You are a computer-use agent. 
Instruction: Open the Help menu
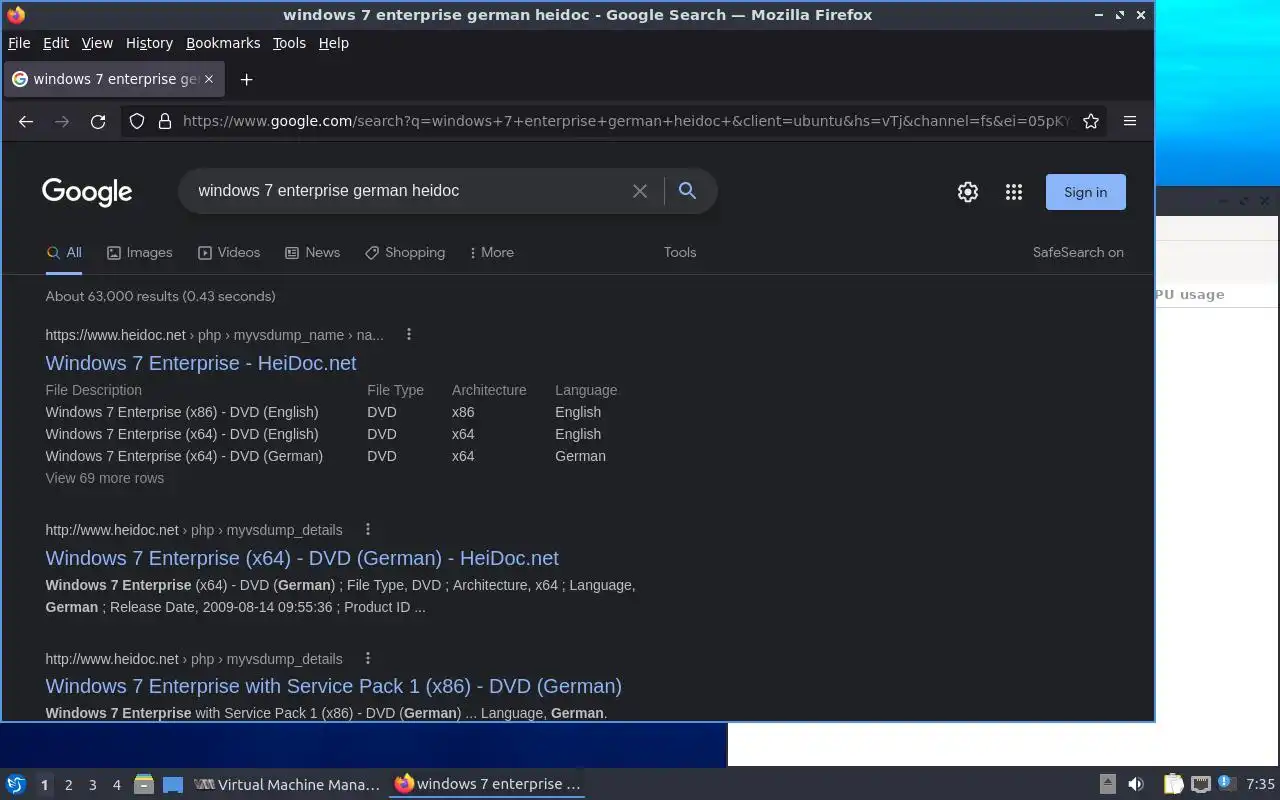(334, 43)
